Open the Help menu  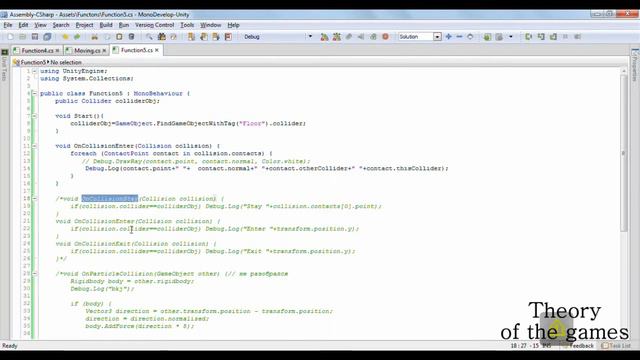(233, 25)
